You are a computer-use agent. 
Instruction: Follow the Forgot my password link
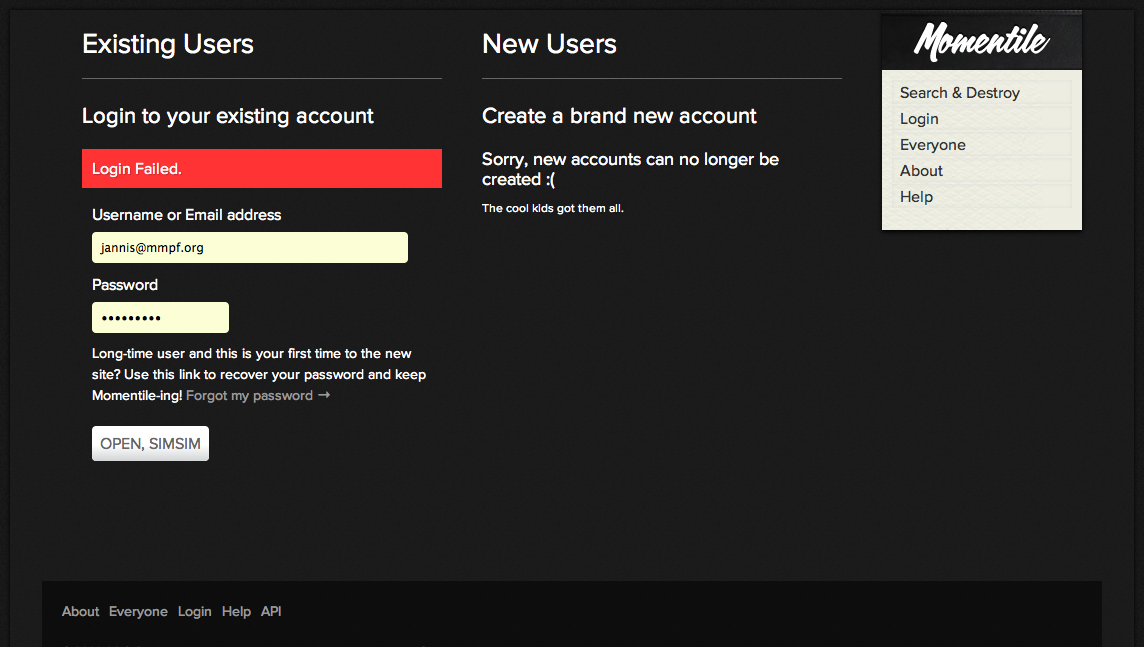(x=258, y=395)
